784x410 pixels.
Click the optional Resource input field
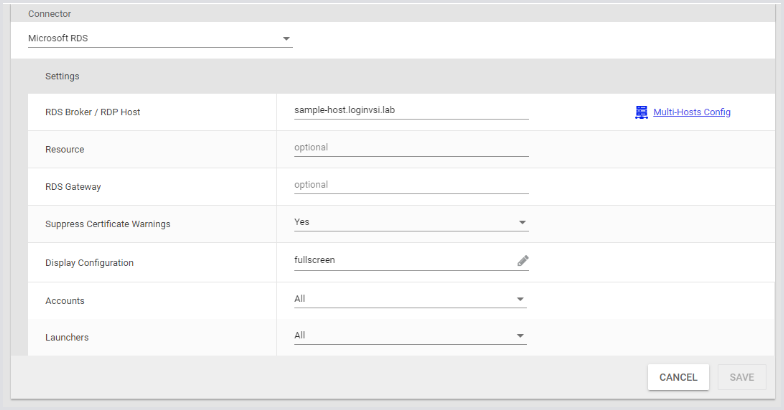coord(410,147)
